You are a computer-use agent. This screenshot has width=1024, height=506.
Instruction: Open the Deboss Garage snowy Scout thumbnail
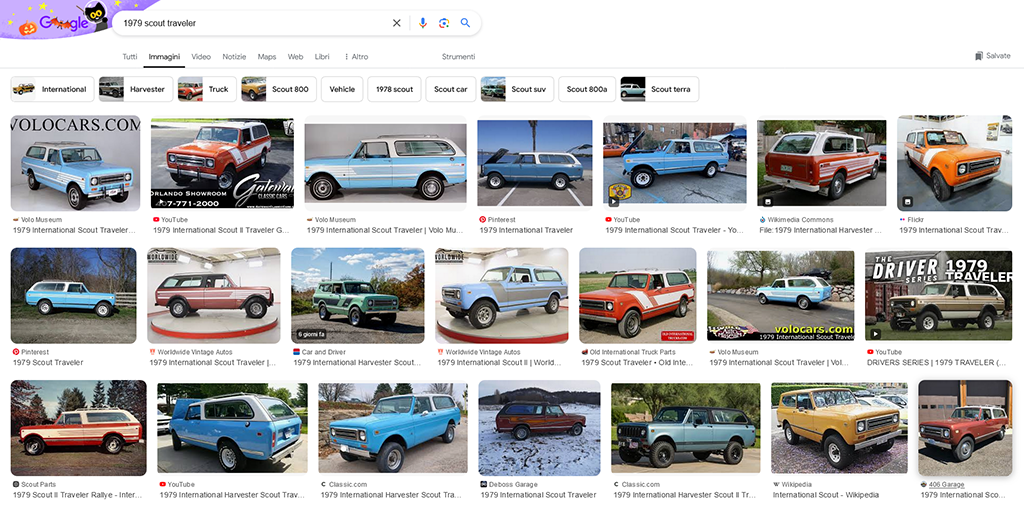[539, 428]
